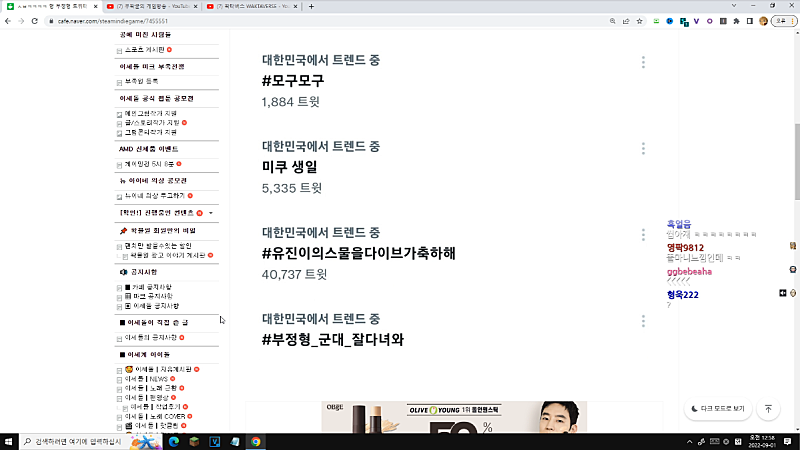Click the purple ring extension icon
This screenshot has width=800, height=450.
coord(710,21)
